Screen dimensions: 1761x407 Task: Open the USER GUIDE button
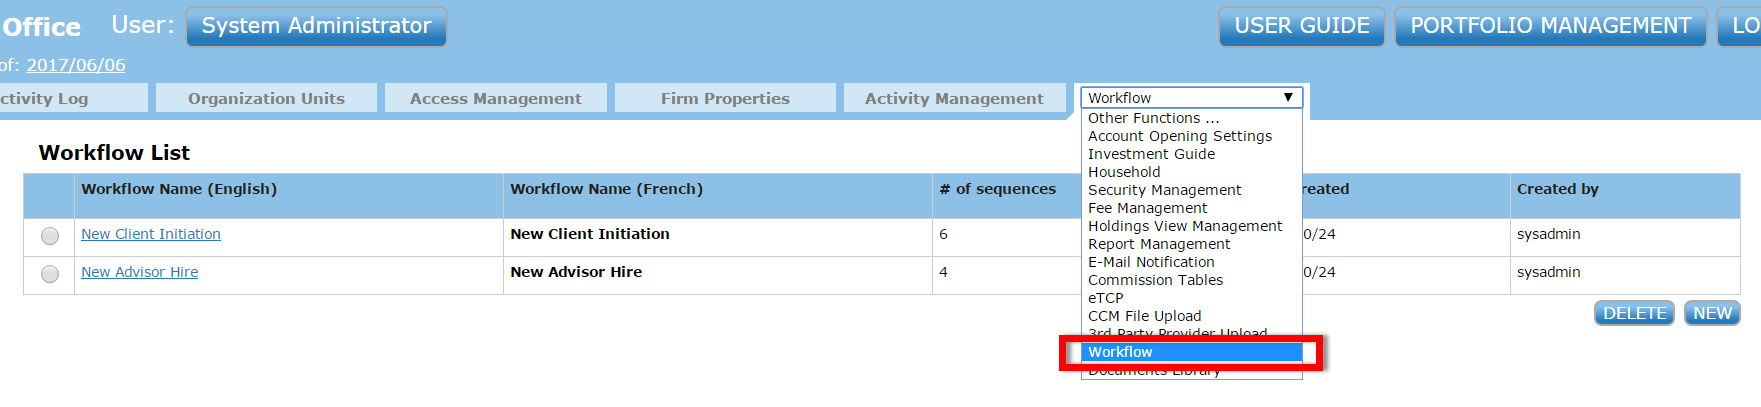(1301, 26)
